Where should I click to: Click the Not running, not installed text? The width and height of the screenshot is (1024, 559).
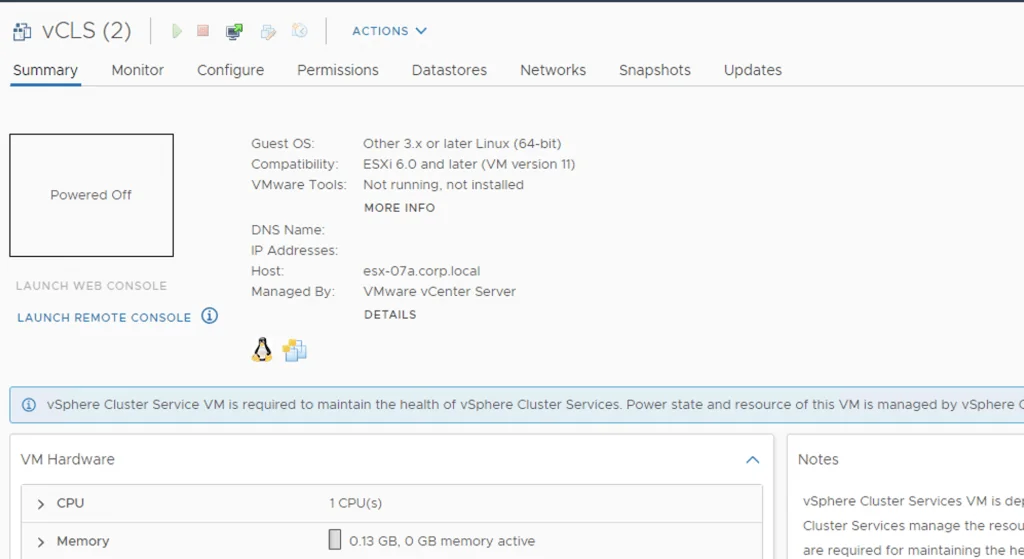pyautogui.click(x=443, y=185)
